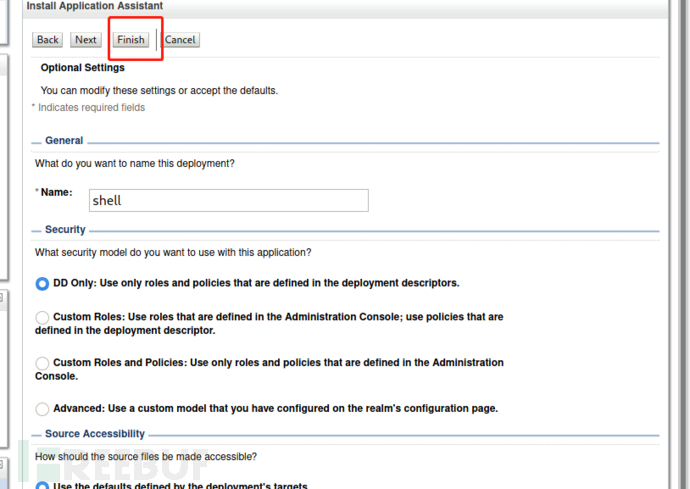Click the 'Install Application Assistant' title
Image resolution: width=690 pixels, height=489 pixels.
(x=95, y=6)
